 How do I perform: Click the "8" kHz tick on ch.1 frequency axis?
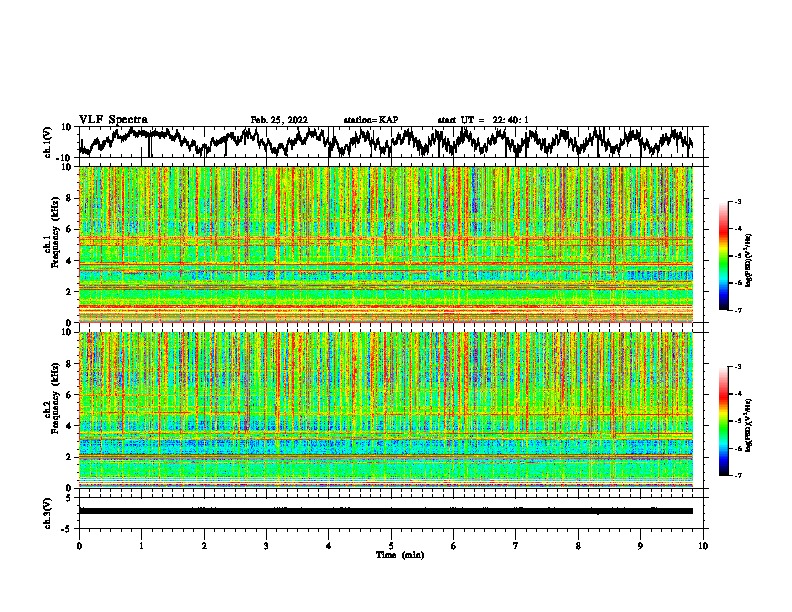[69, 198]
